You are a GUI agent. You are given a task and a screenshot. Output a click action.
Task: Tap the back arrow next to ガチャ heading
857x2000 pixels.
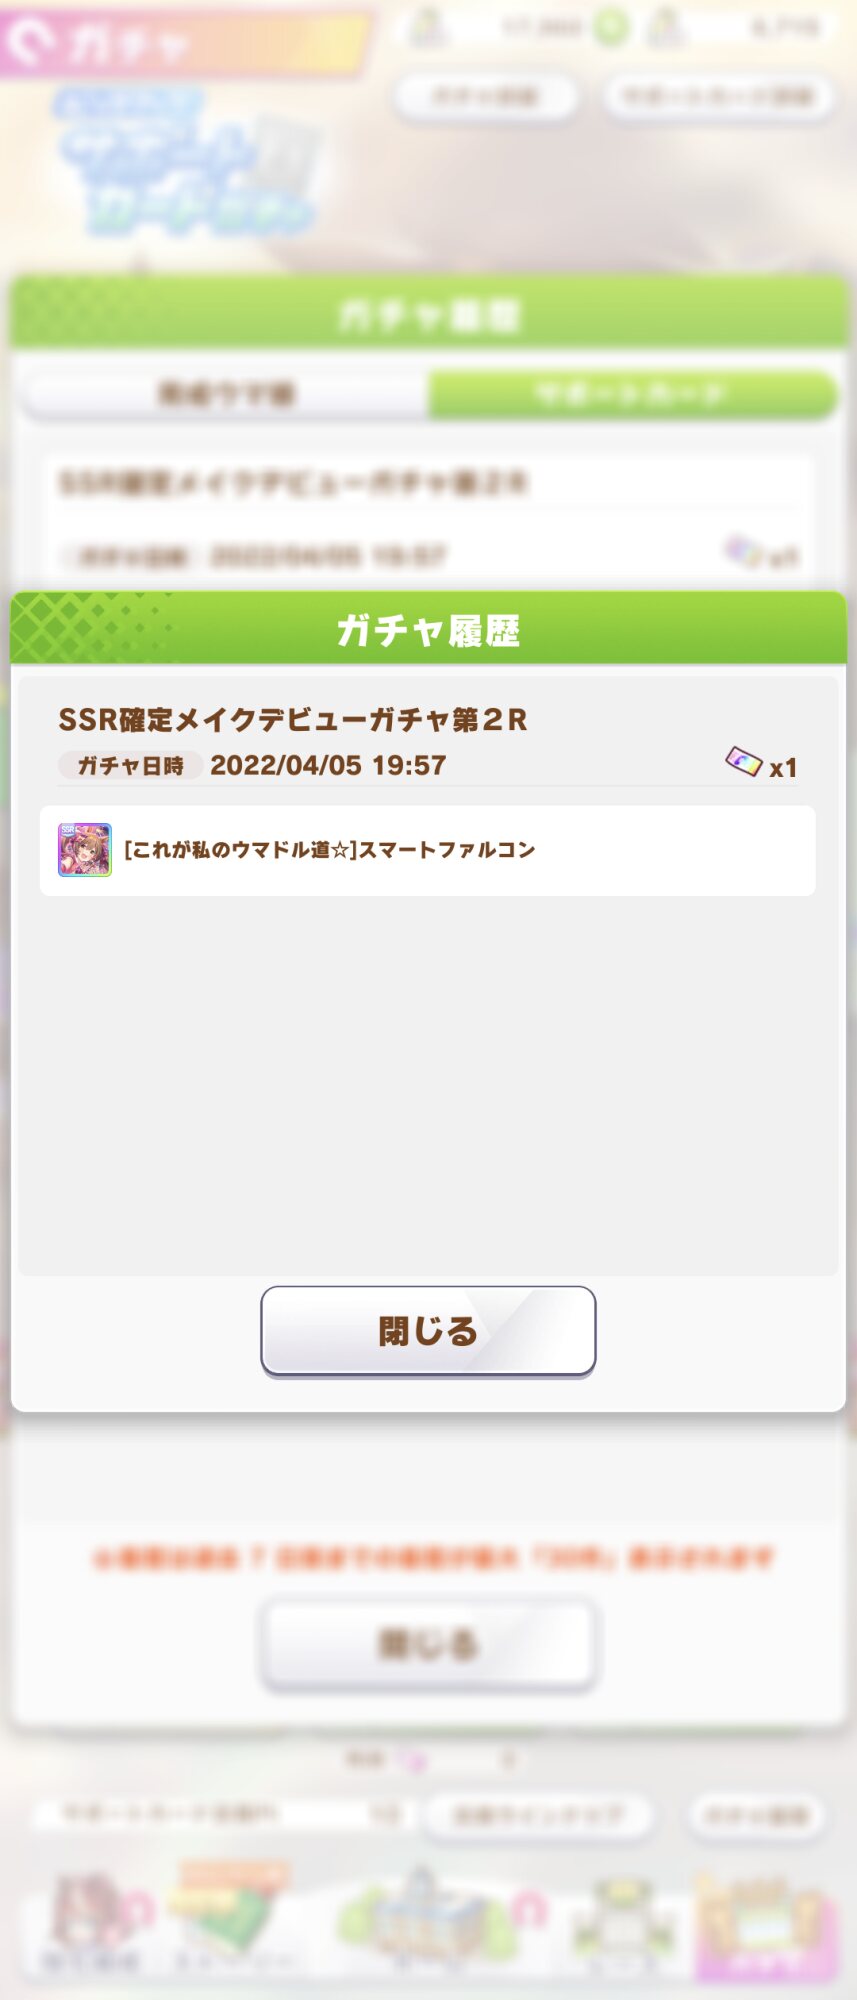(30, 42)
